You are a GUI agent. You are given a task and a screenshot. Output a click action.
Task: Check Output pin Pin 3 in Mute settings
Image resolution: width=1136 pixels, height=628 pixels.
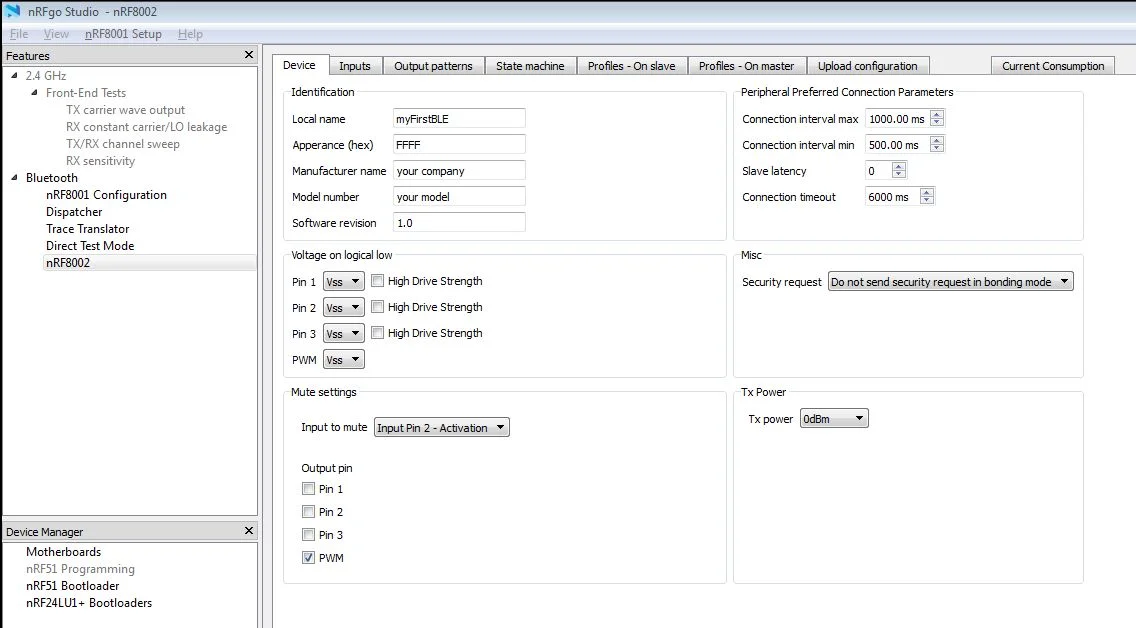(x=309, y=535)
